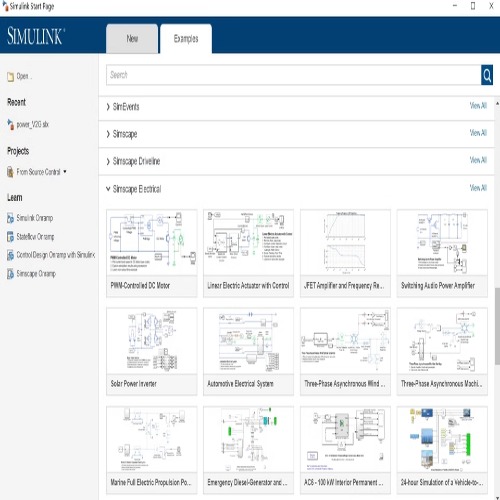Minimize the Simulink Start Page window
This screenshot has width=500, height=500.
click(x=455, y=6)
